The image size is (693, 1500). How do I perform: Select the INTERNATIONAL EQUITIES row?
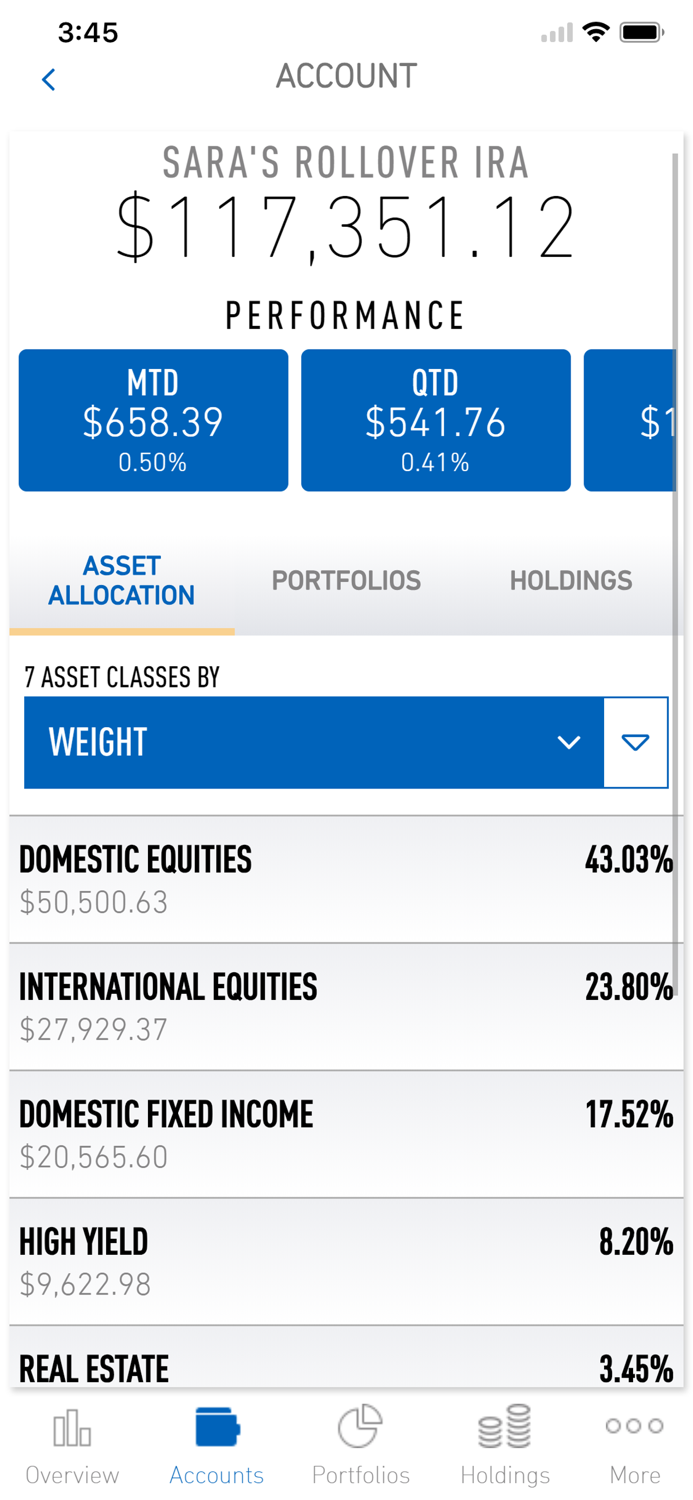coord(346,1006)
